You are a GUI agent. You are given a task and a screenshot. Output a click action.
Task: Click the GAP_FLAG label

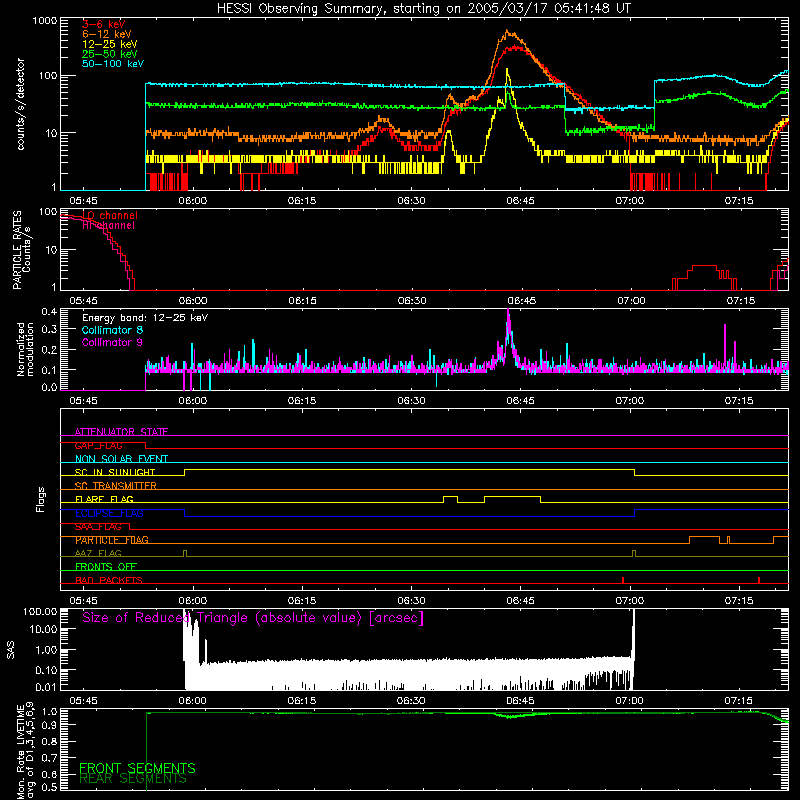pos(98,445)
